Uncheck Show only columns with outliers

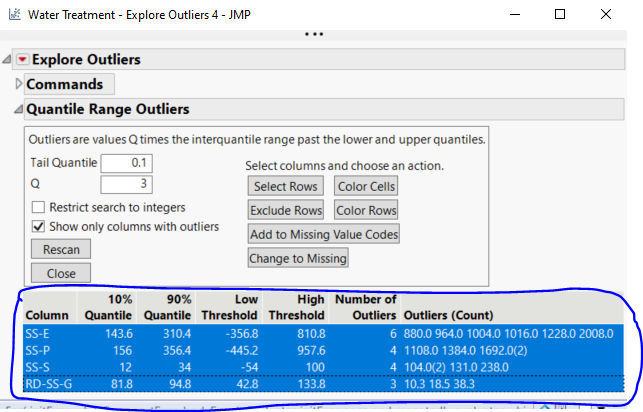39,227
